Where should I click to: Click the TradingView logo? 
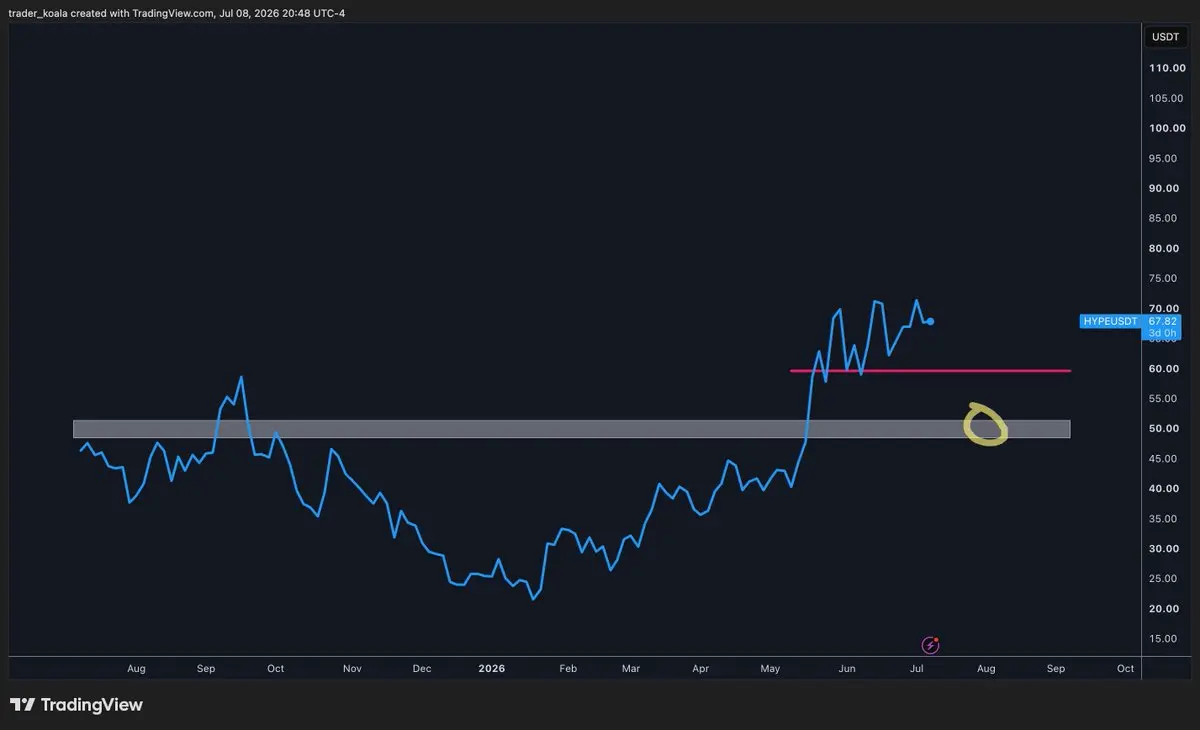[x=76, y=705]
